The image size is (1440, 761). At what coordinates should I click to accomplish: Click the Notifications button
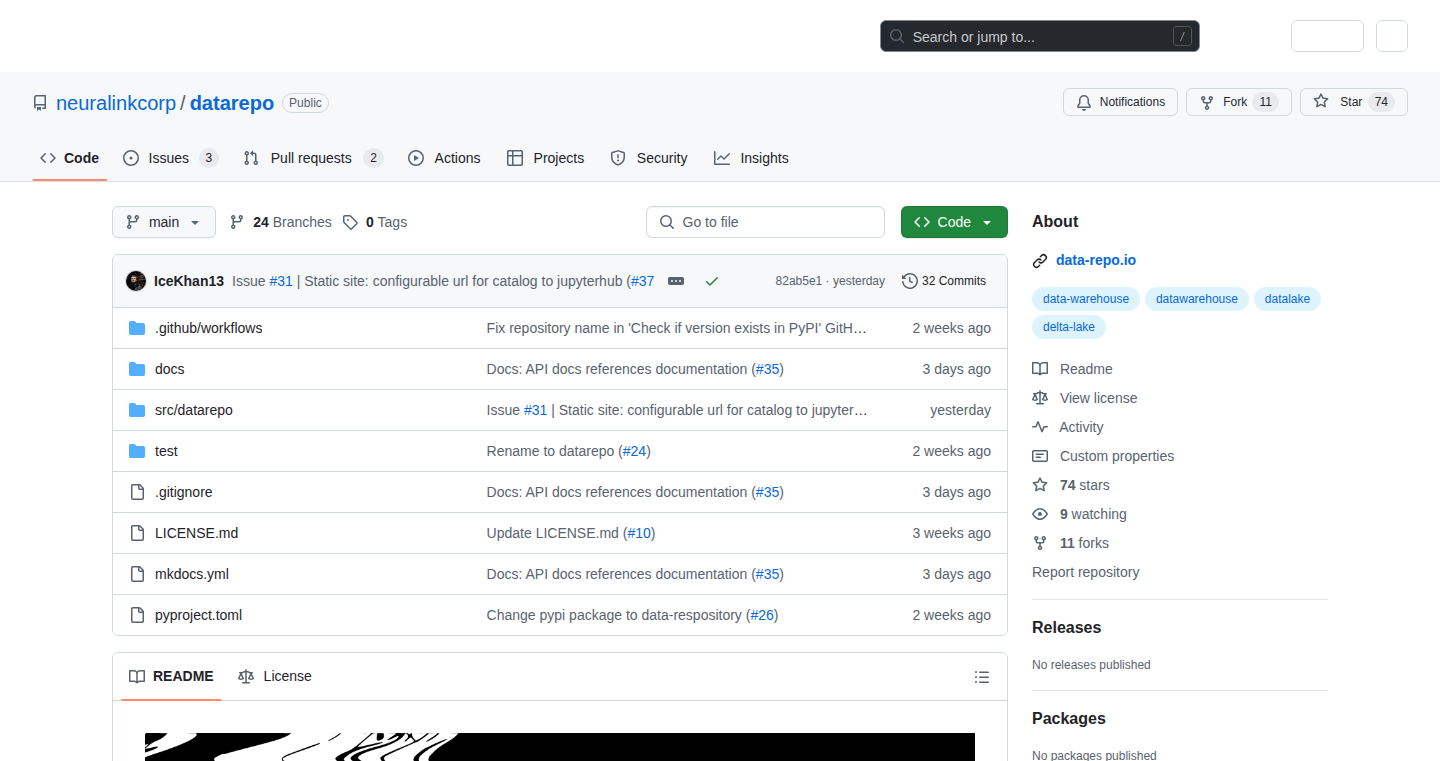(1120, 102)
